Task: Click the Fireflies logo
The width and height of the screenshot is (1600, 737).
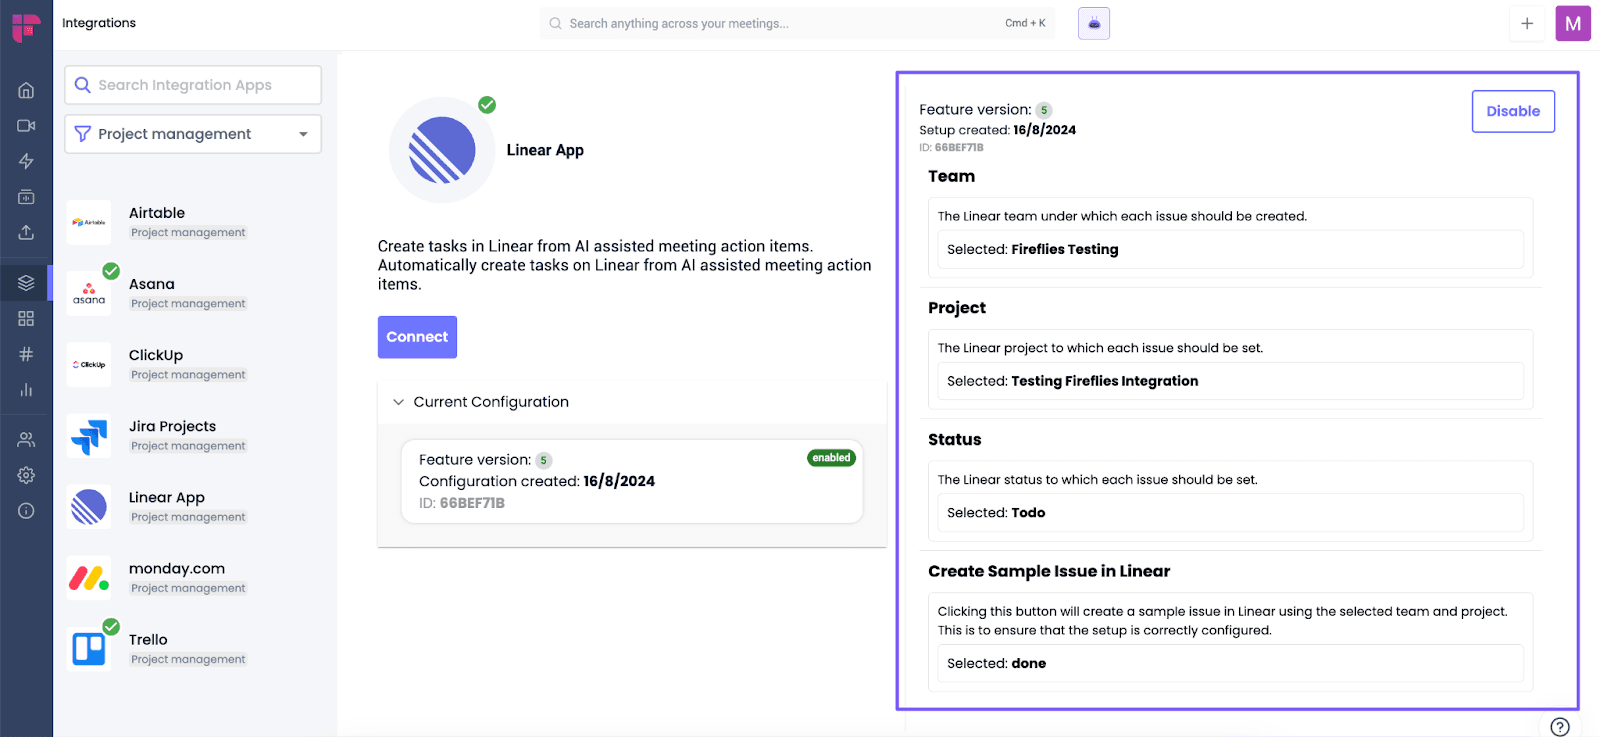Action: click(x=26, y=26)
